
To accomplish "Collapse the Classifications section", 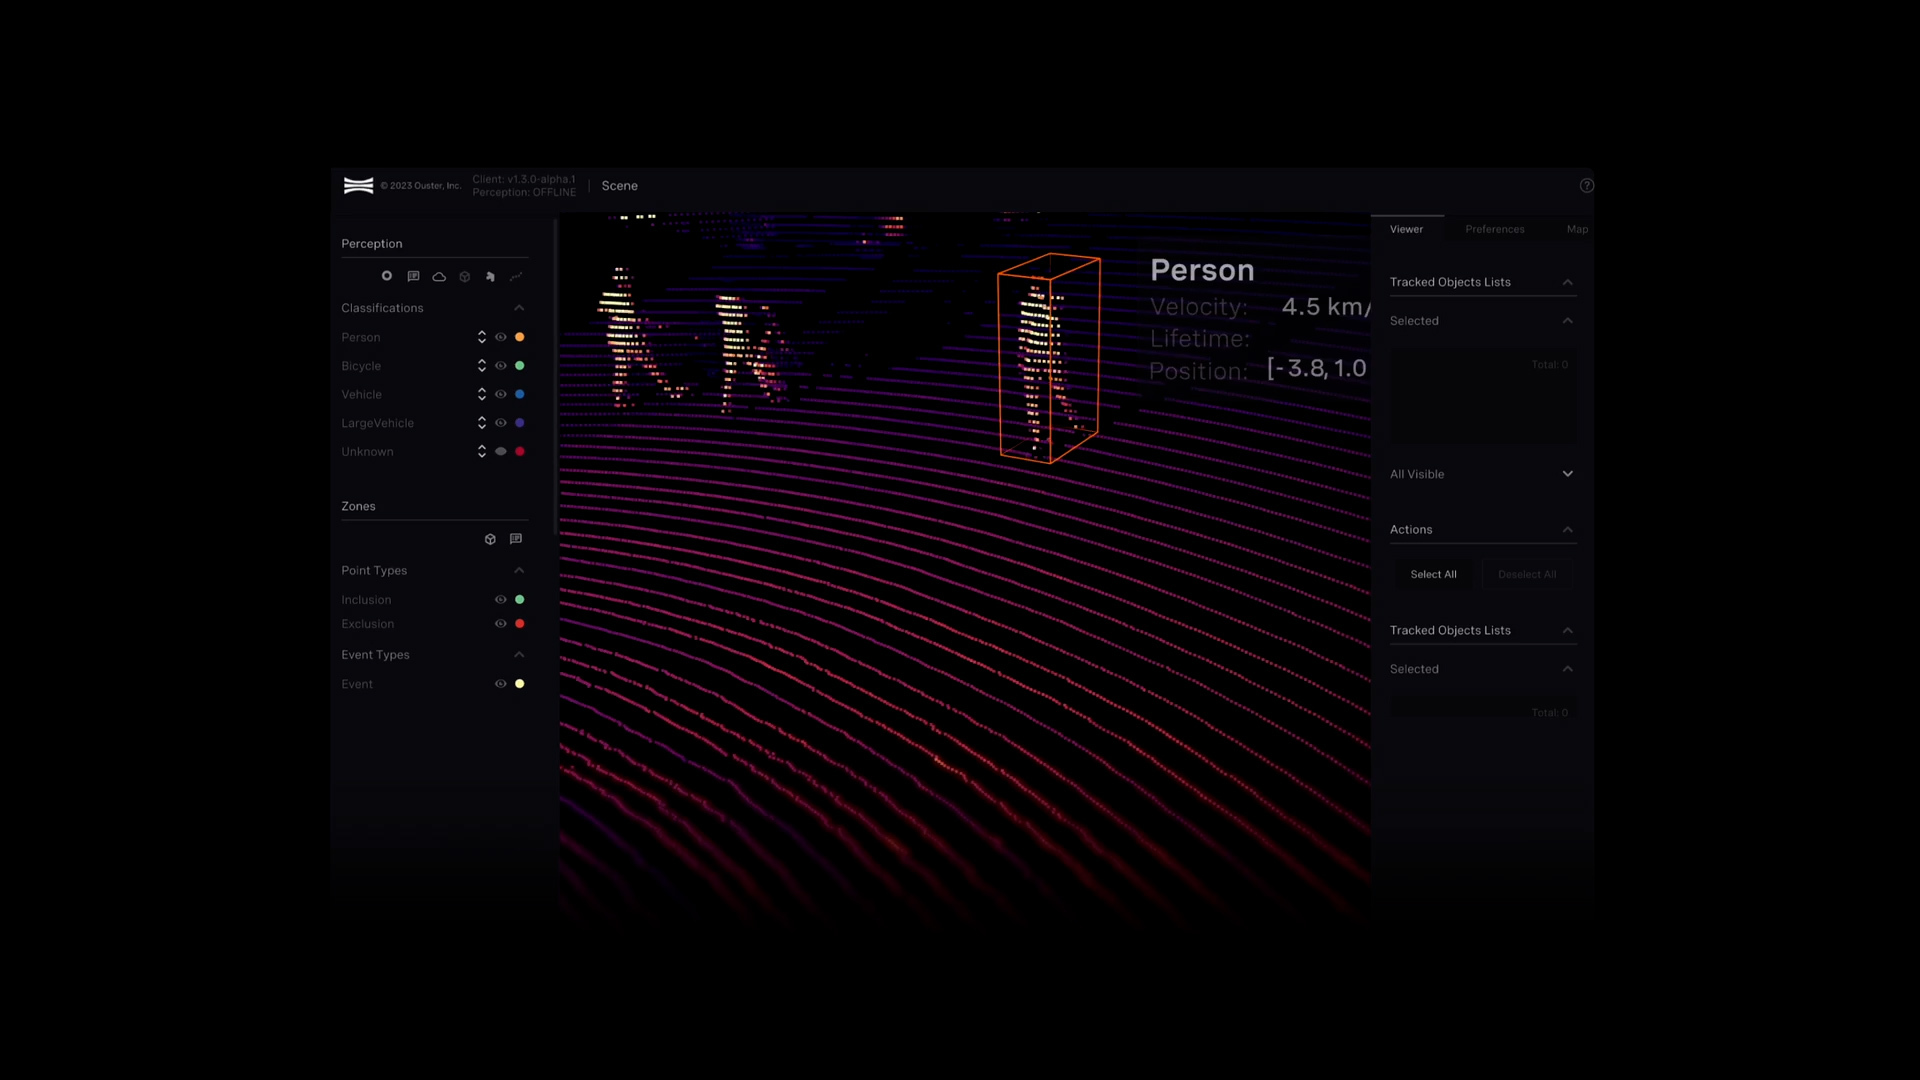I will click(519, 308).
